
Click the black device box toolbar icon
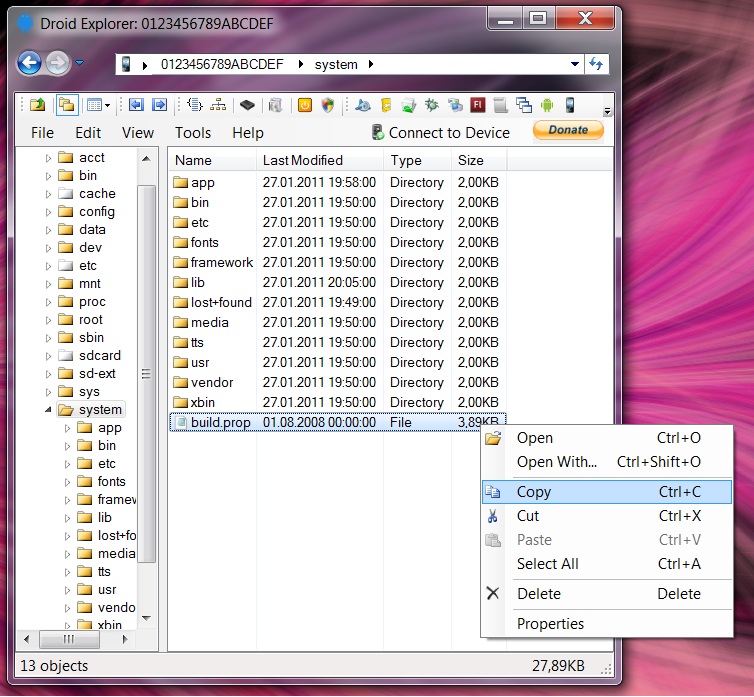point(247,104)
